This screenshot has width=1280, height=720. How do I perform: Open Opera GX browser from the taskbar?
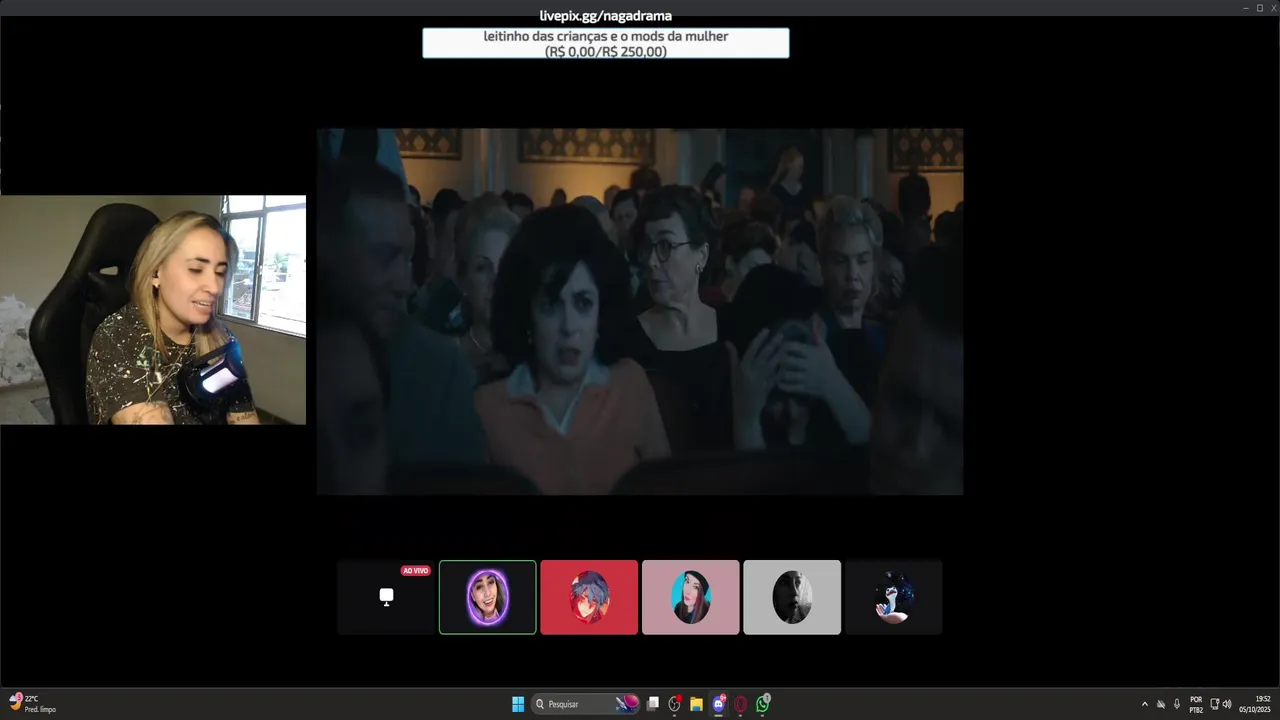tap(741, 704)
